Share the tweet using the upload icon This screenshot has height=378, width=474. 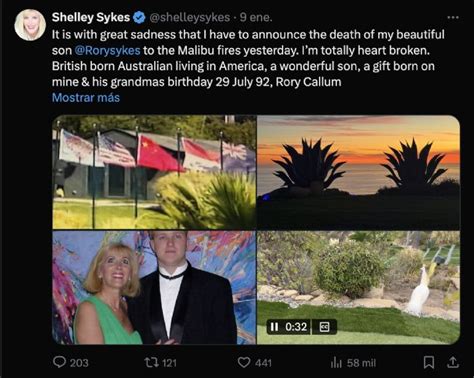(453, 362)
